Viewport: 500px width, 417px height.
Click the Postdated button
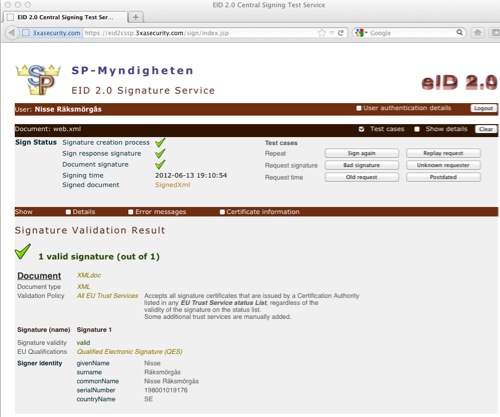coord(443,177)
